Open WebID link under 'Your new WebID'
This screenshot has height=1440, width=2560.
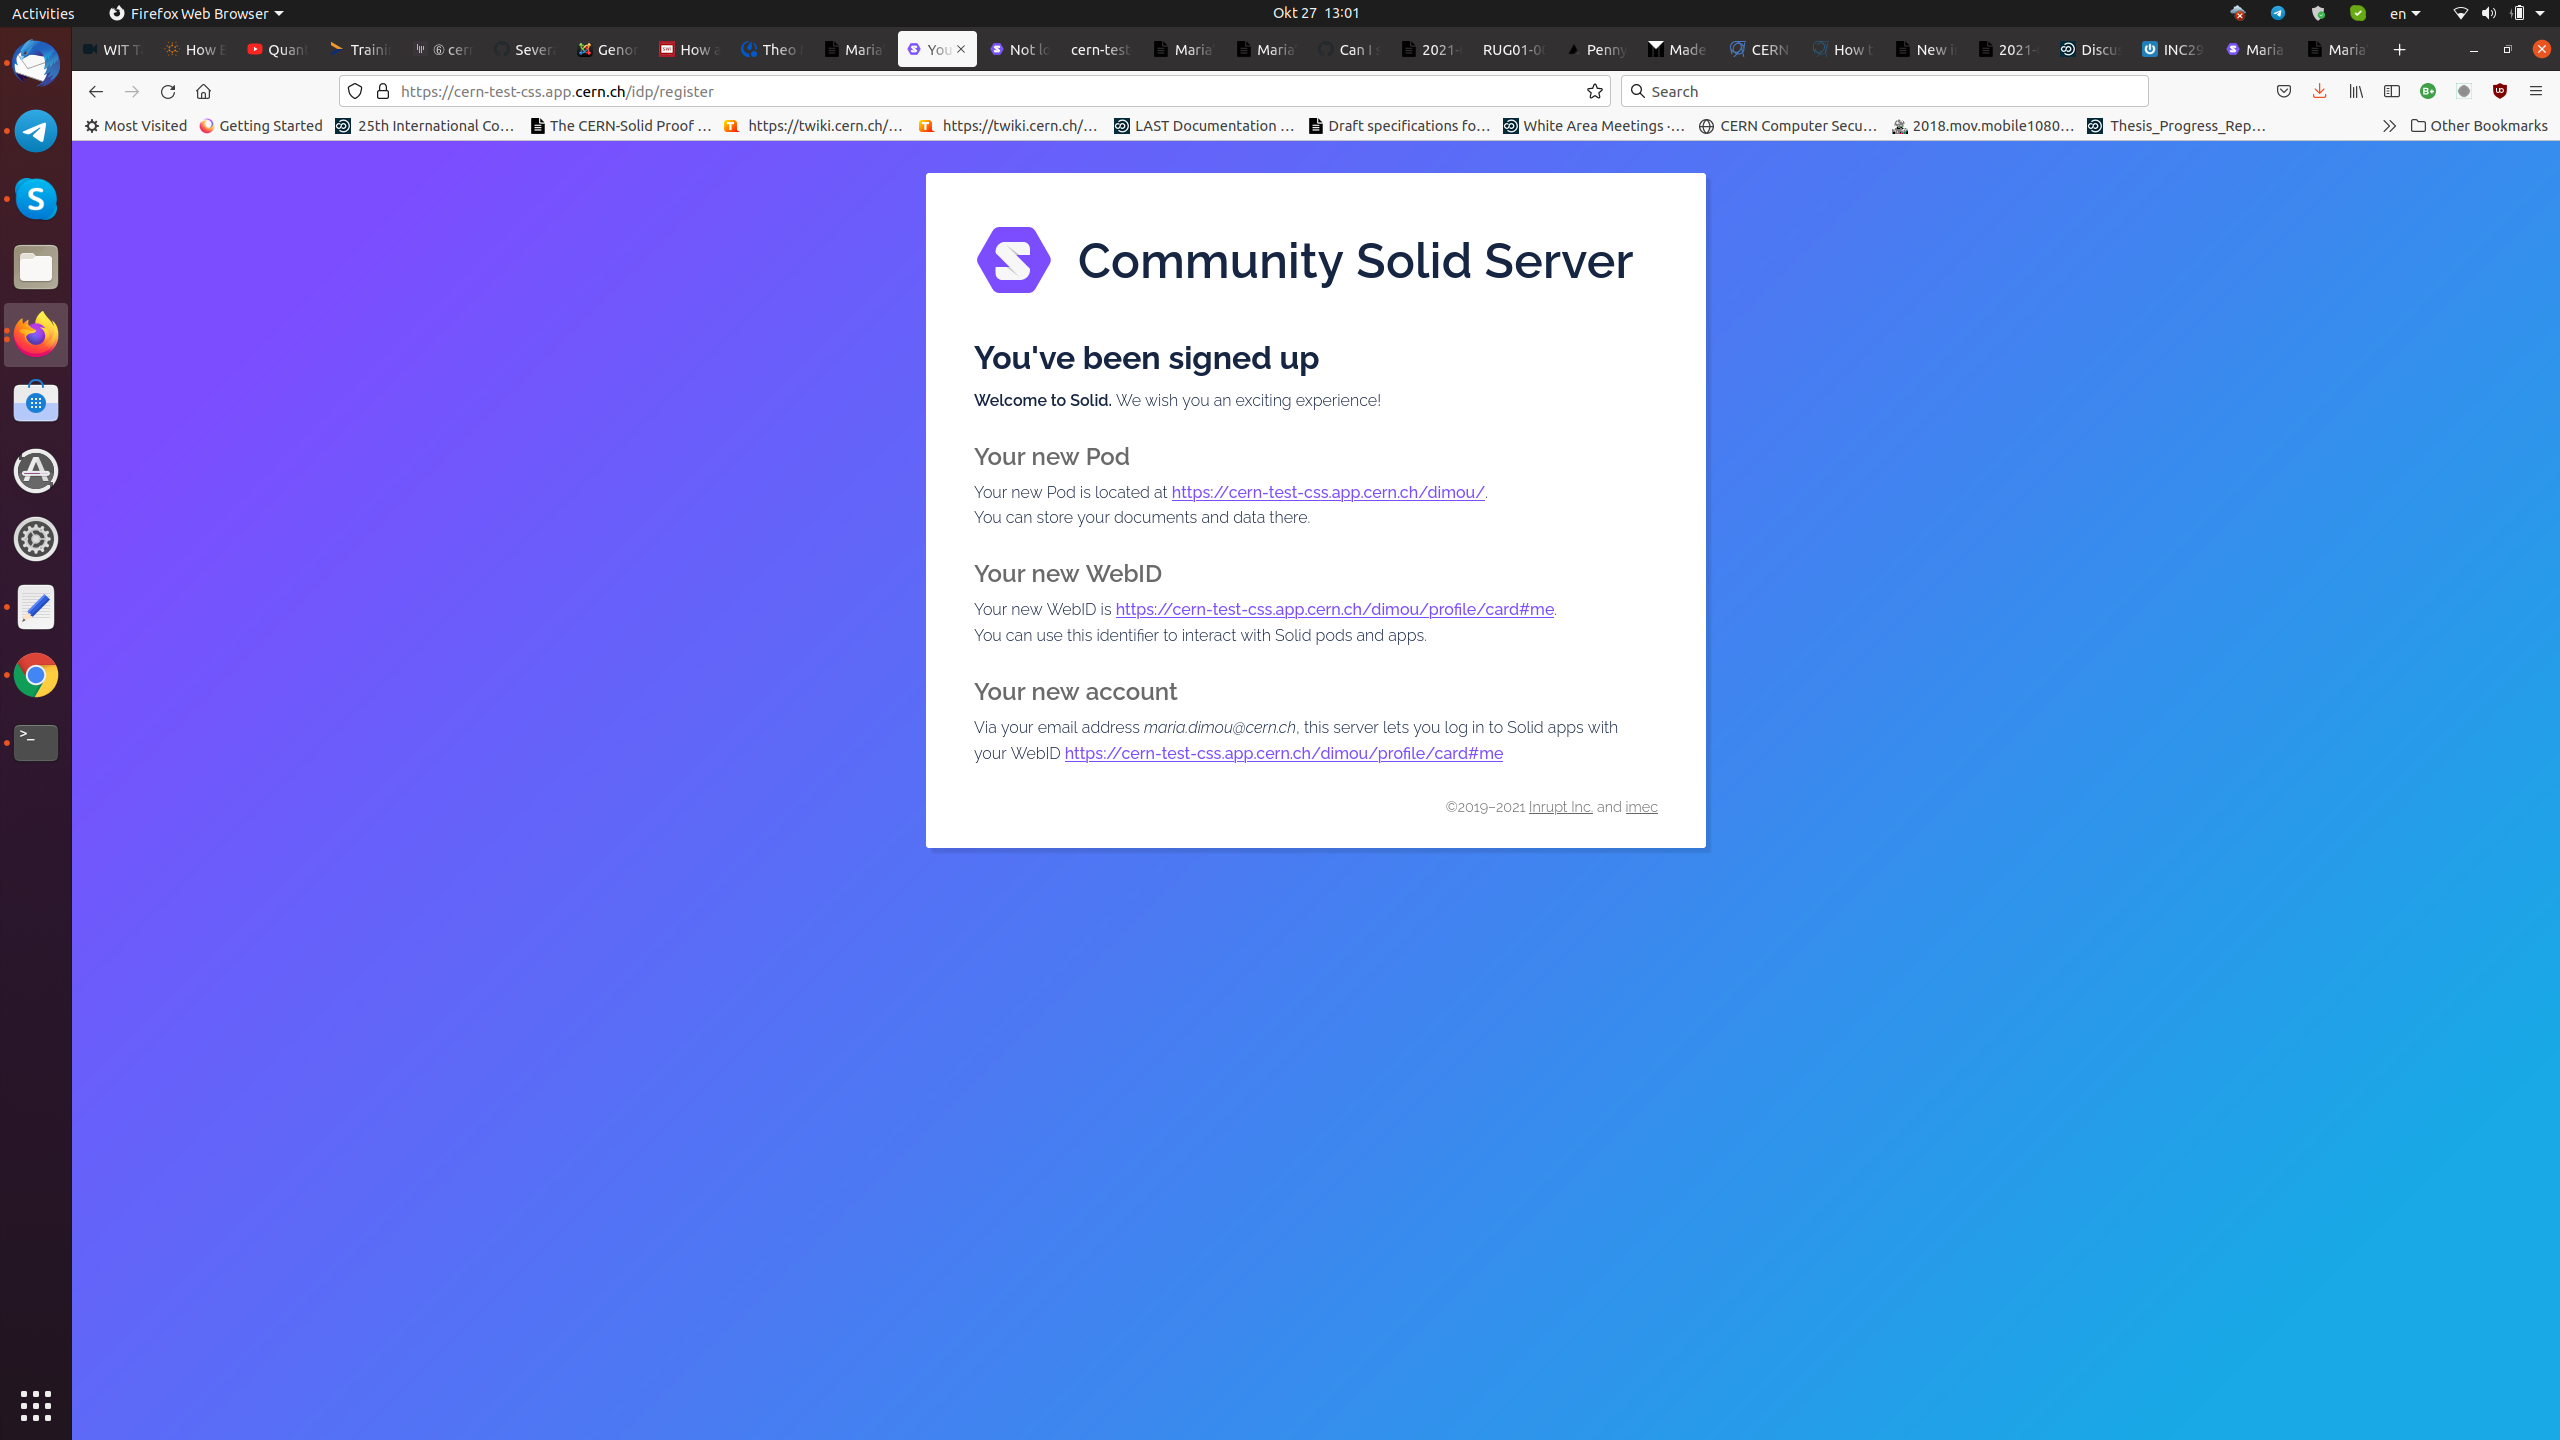(x=1334, y=609)
